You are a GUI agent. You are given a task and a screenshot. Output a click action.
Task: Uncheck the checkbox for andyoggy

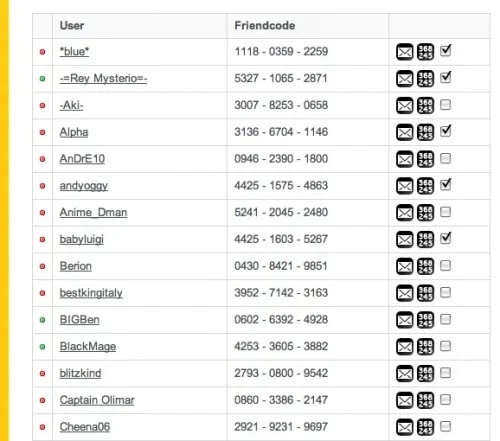[446, 184]
